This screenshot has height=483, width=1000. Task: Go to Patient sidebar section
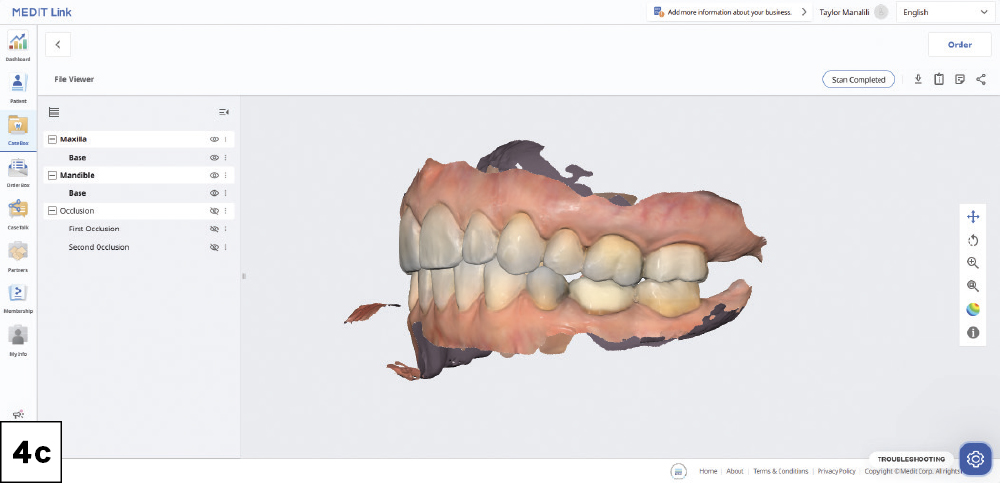pyautogui.click(x=18, y=88)
